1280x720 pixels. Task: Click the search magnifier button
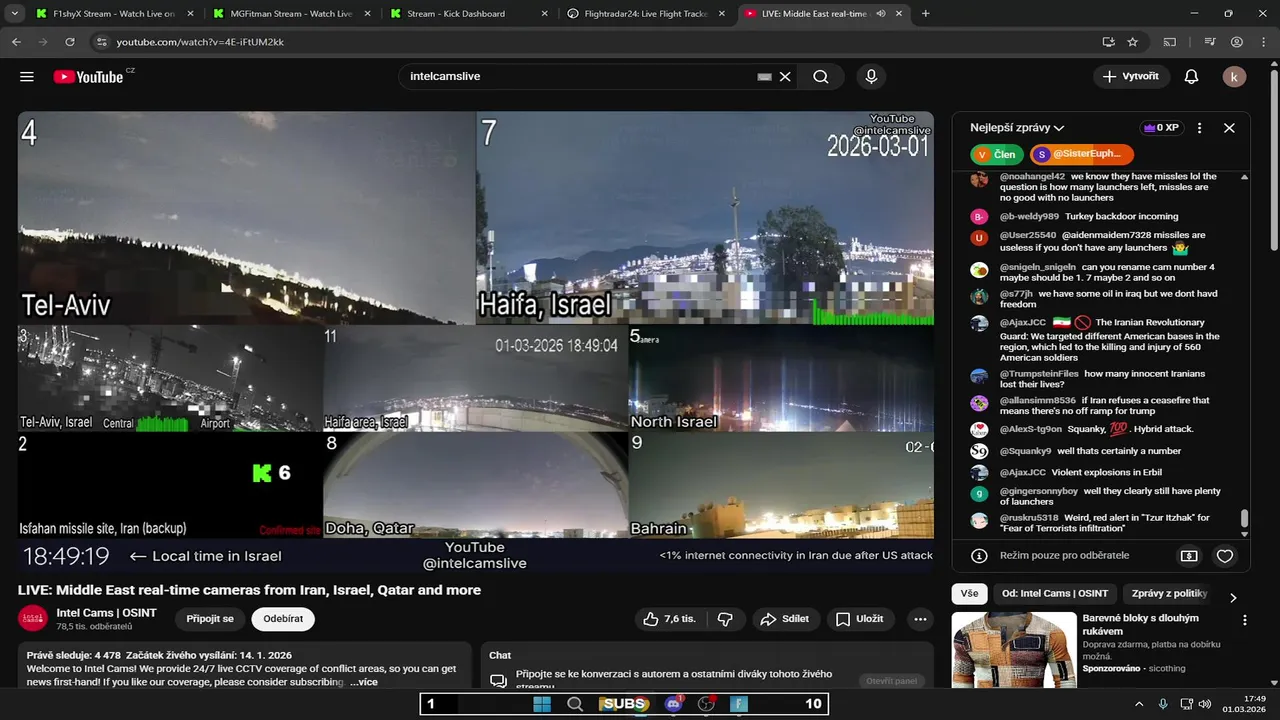821,77
